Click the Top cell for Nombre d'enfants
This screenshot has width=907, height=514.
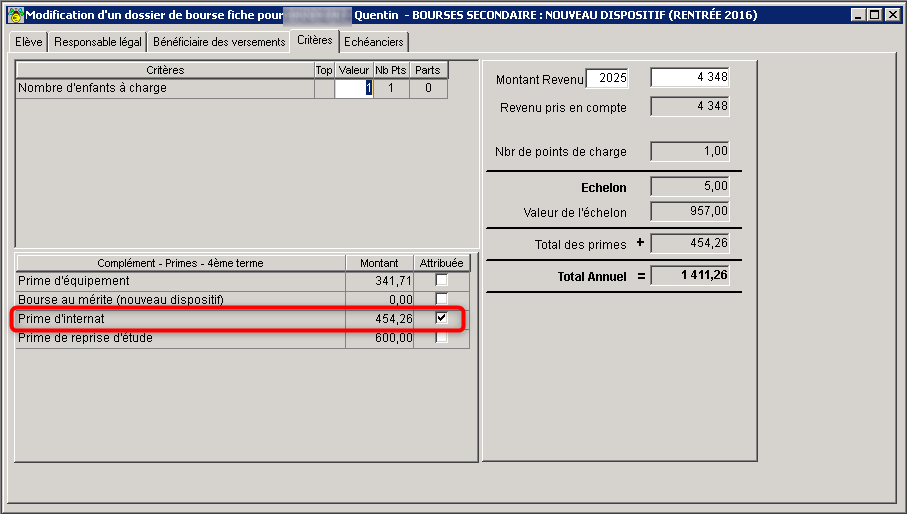(x=324, y=88)
